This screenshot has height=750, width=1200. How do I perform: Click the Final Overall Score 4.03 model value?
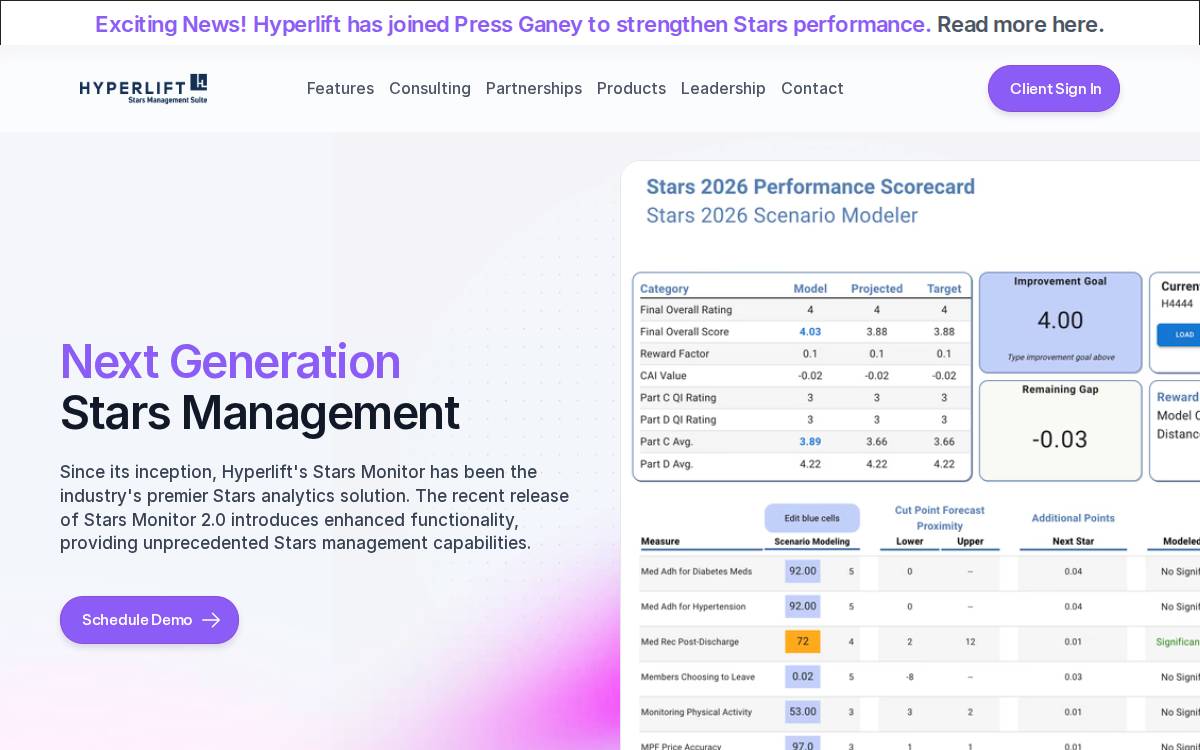click(810, 332)
